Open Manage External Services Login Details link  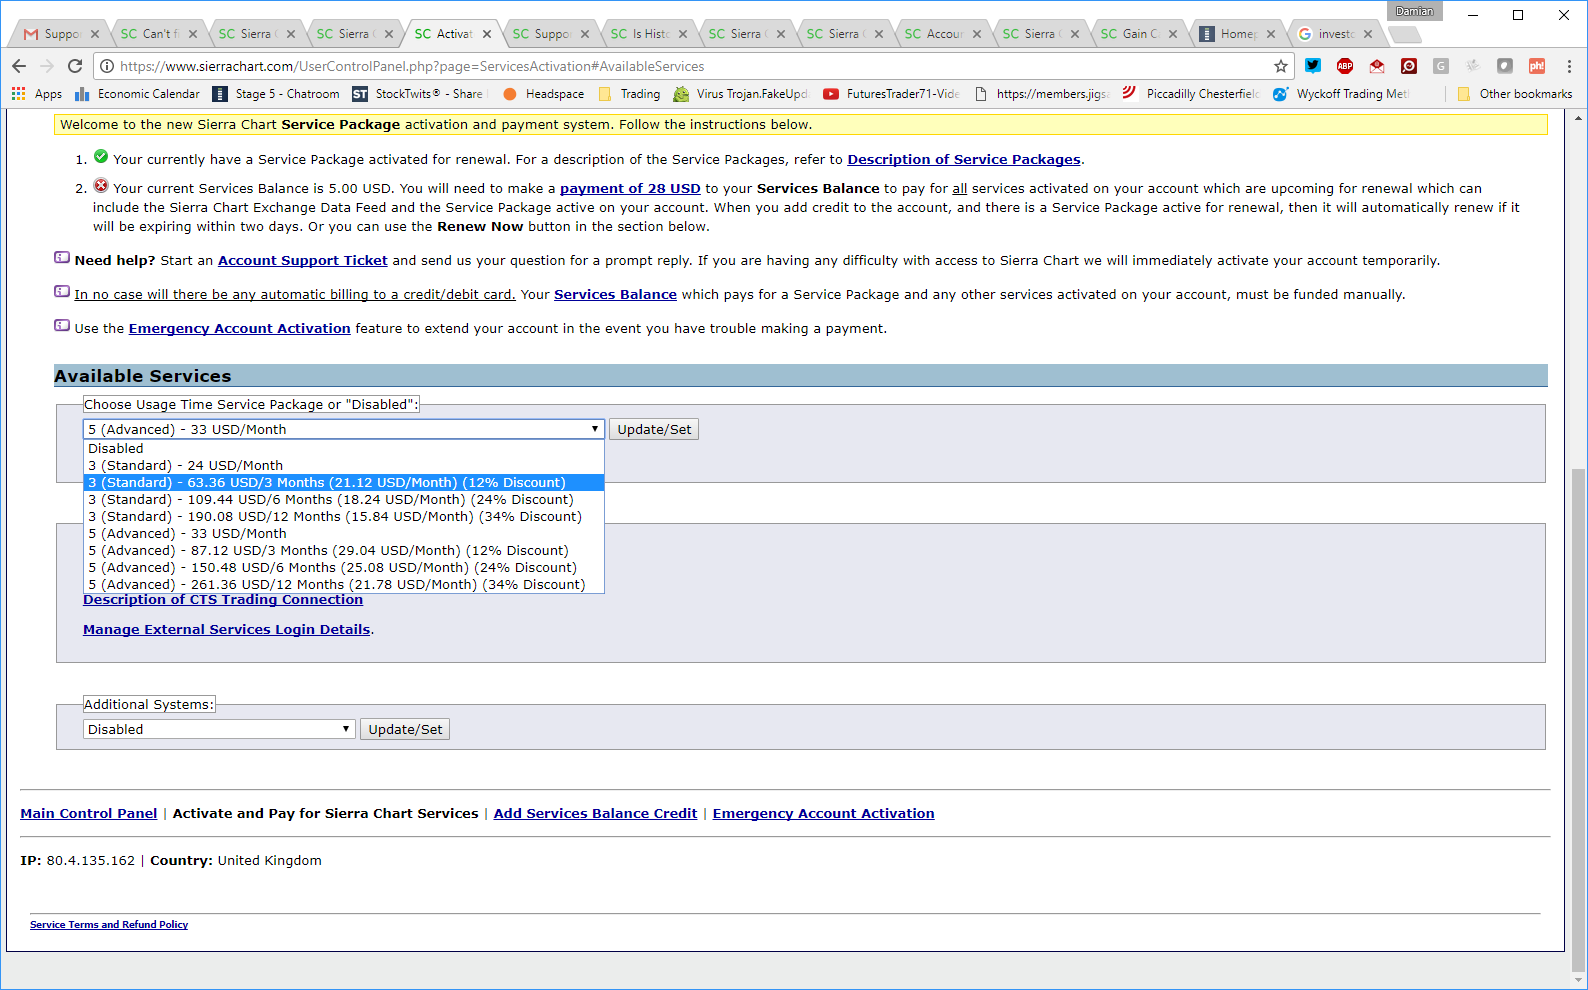pyautogui.click(x=227, y=630)
